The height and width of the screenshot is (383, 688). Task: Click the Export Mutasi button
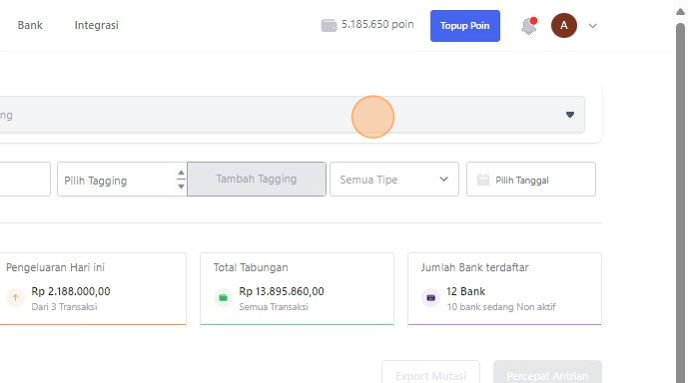(430, 372)
